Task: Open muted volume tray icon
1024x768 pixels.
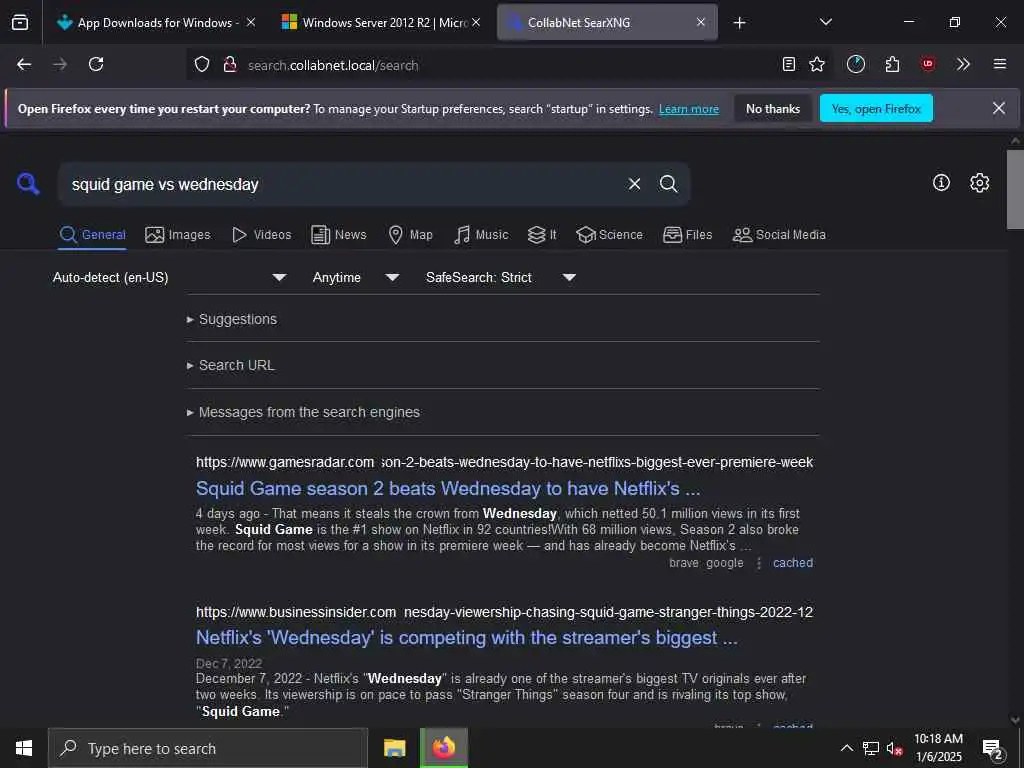Action: [894, 748]
